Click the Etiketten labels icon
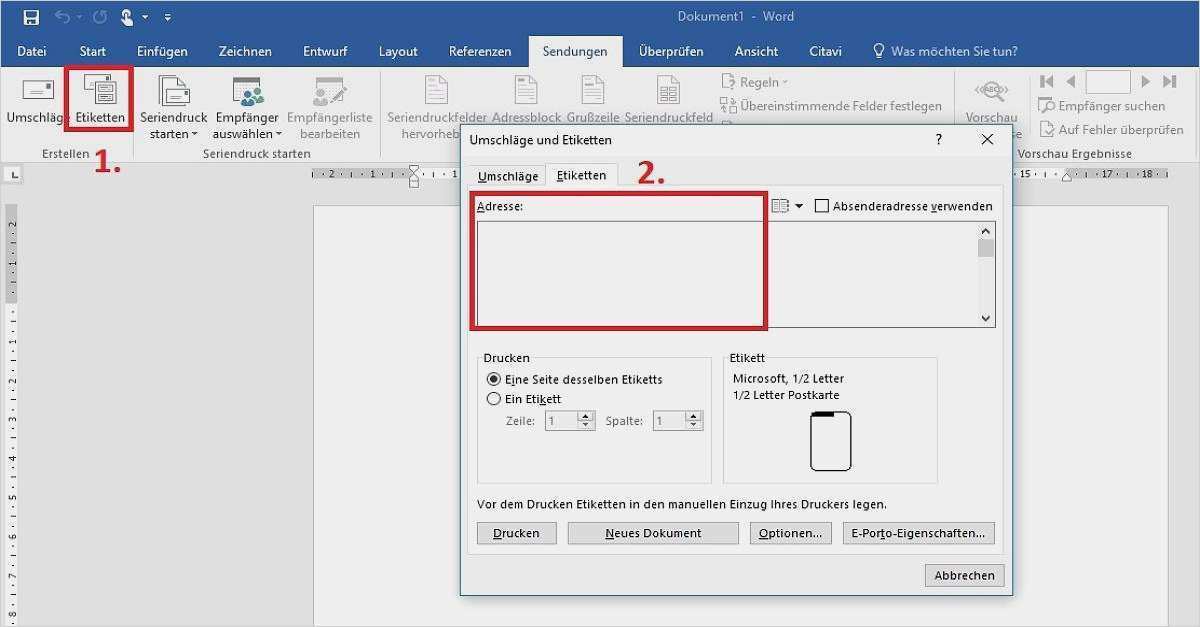The image size is (1200, 627). (99, 92)
